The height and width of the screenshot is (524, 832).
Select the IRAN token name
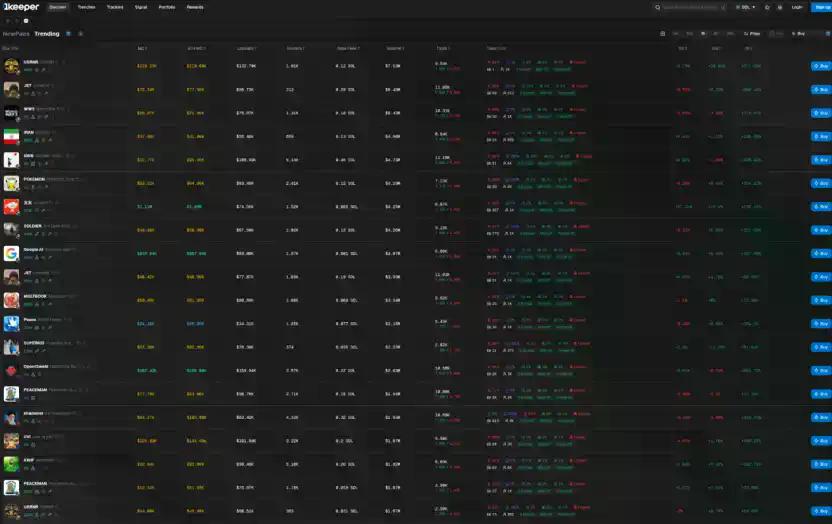coord(29,132)
